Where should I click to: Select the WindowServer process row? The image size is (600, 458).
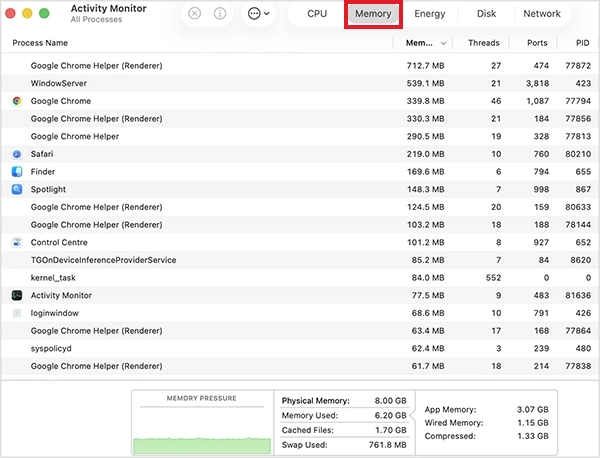[300, 83]
